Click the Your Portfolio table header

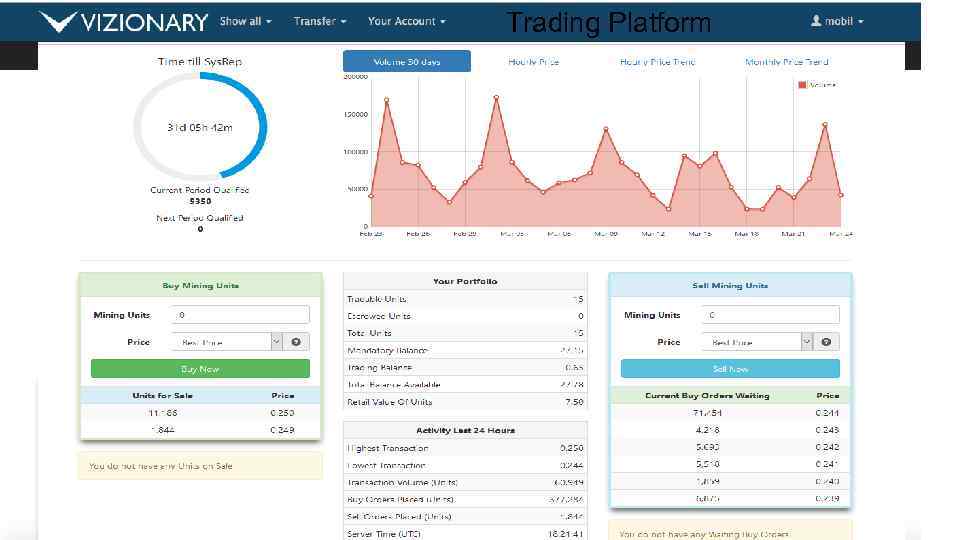tap(465, 282)
